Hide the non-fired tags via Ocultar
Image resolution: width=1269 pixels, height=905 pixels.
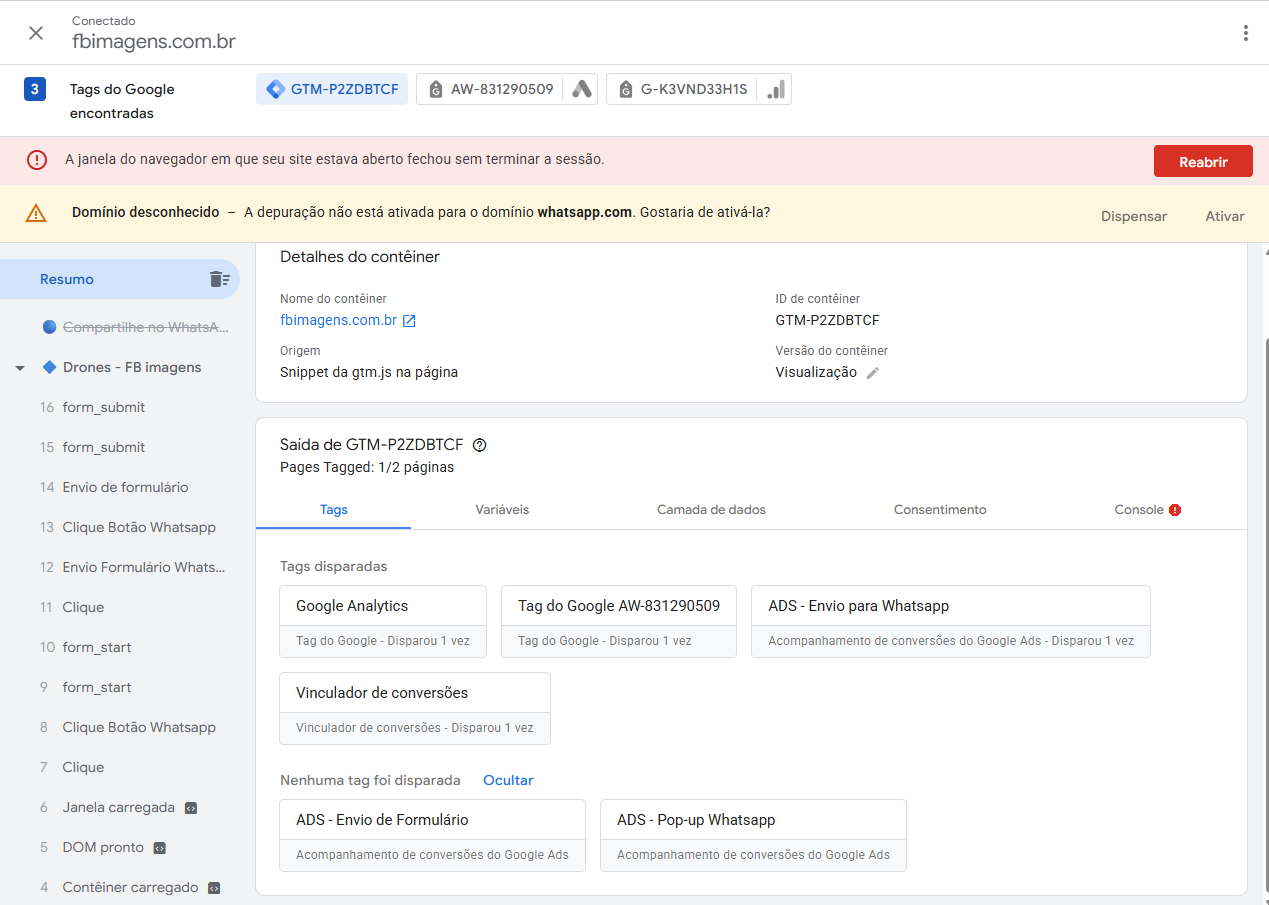pos(508,780)
